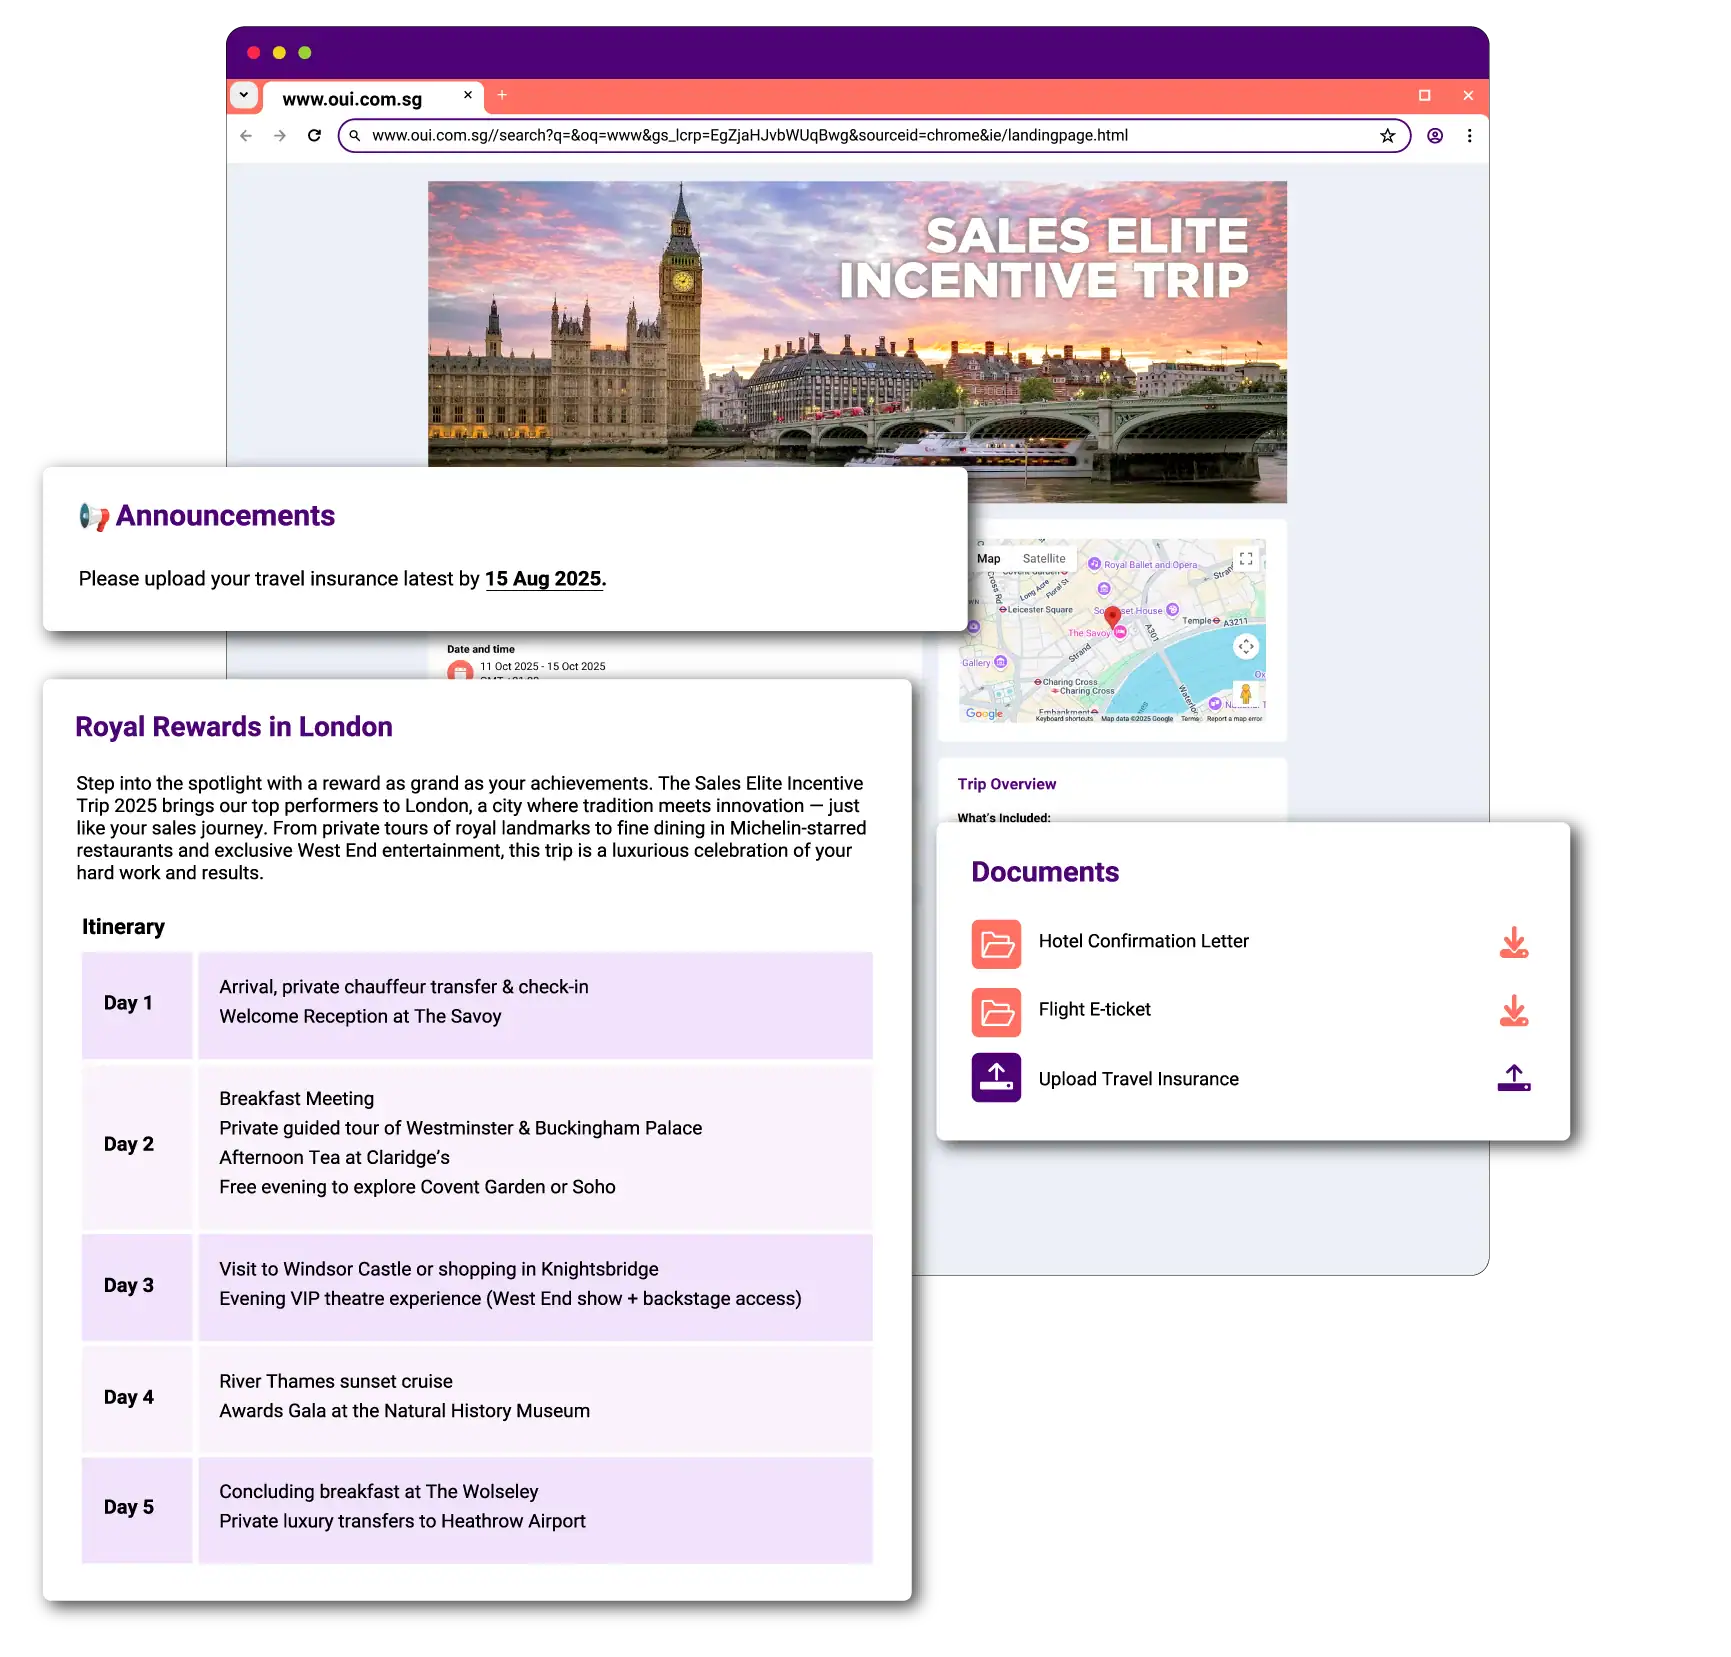Download the Hotel Confirmation Letter
The image size is (1731, 1657).
(x=1514, y=942)
